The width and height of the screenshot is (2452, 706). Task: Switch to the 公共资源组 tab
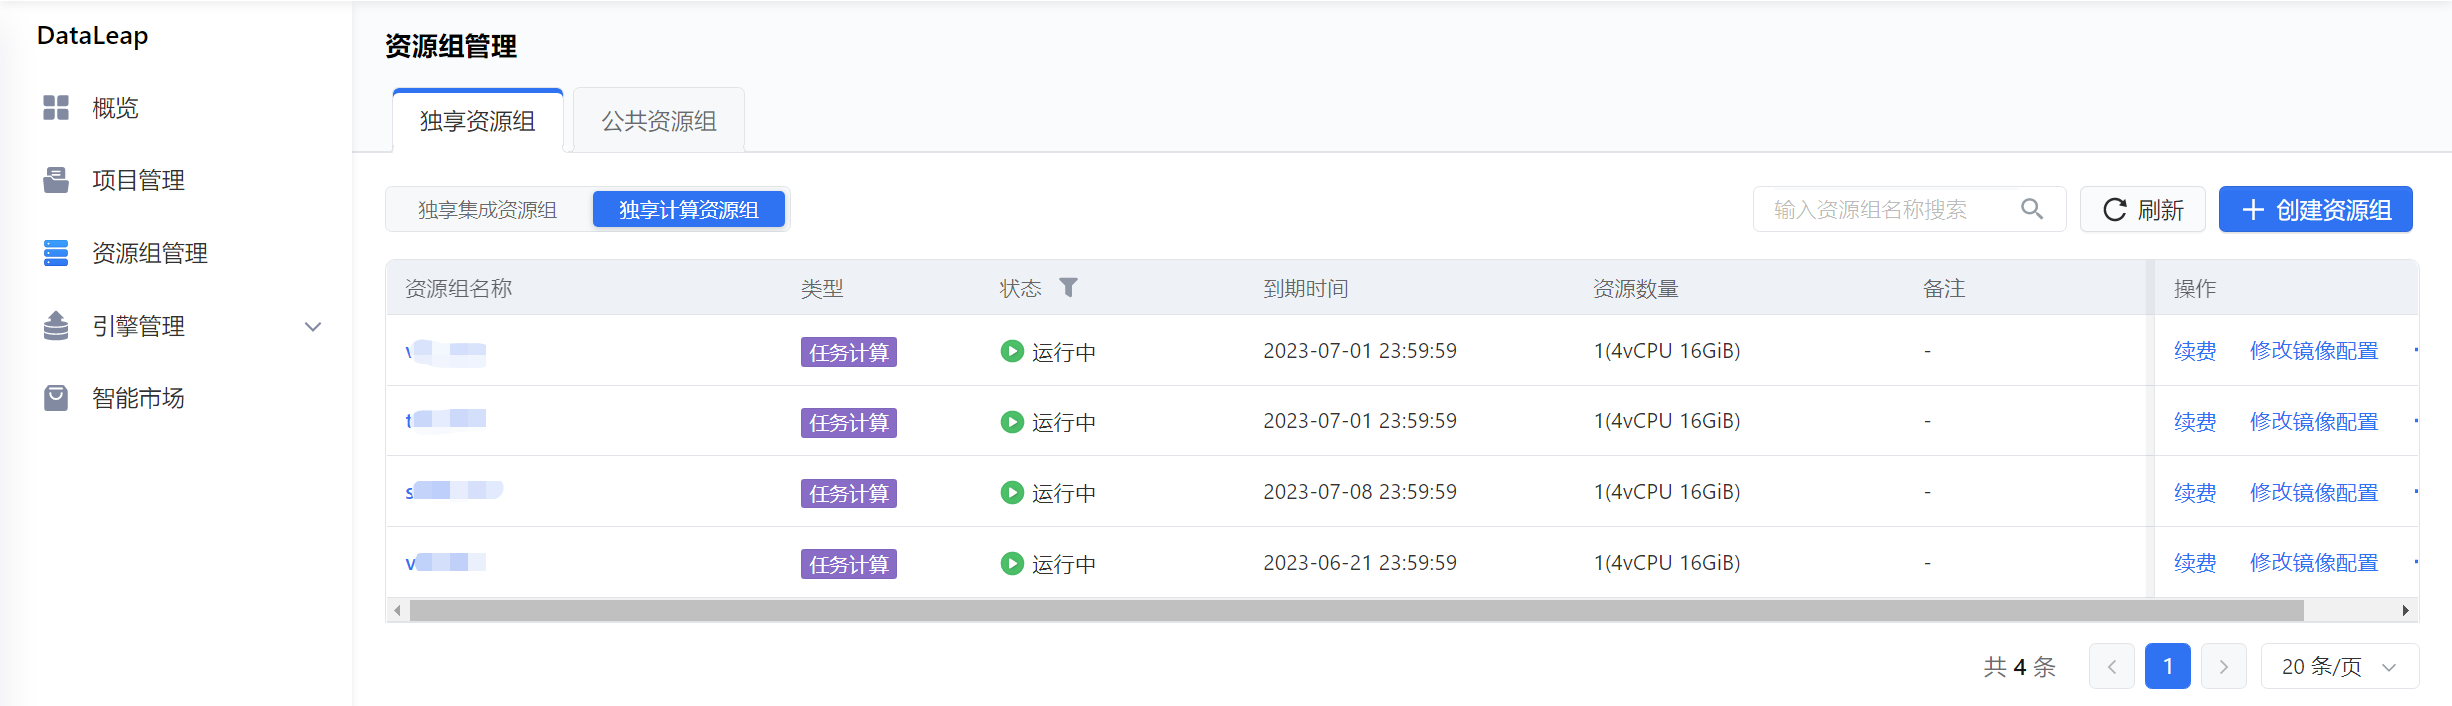pyautogui.click(x=658, y=121)
